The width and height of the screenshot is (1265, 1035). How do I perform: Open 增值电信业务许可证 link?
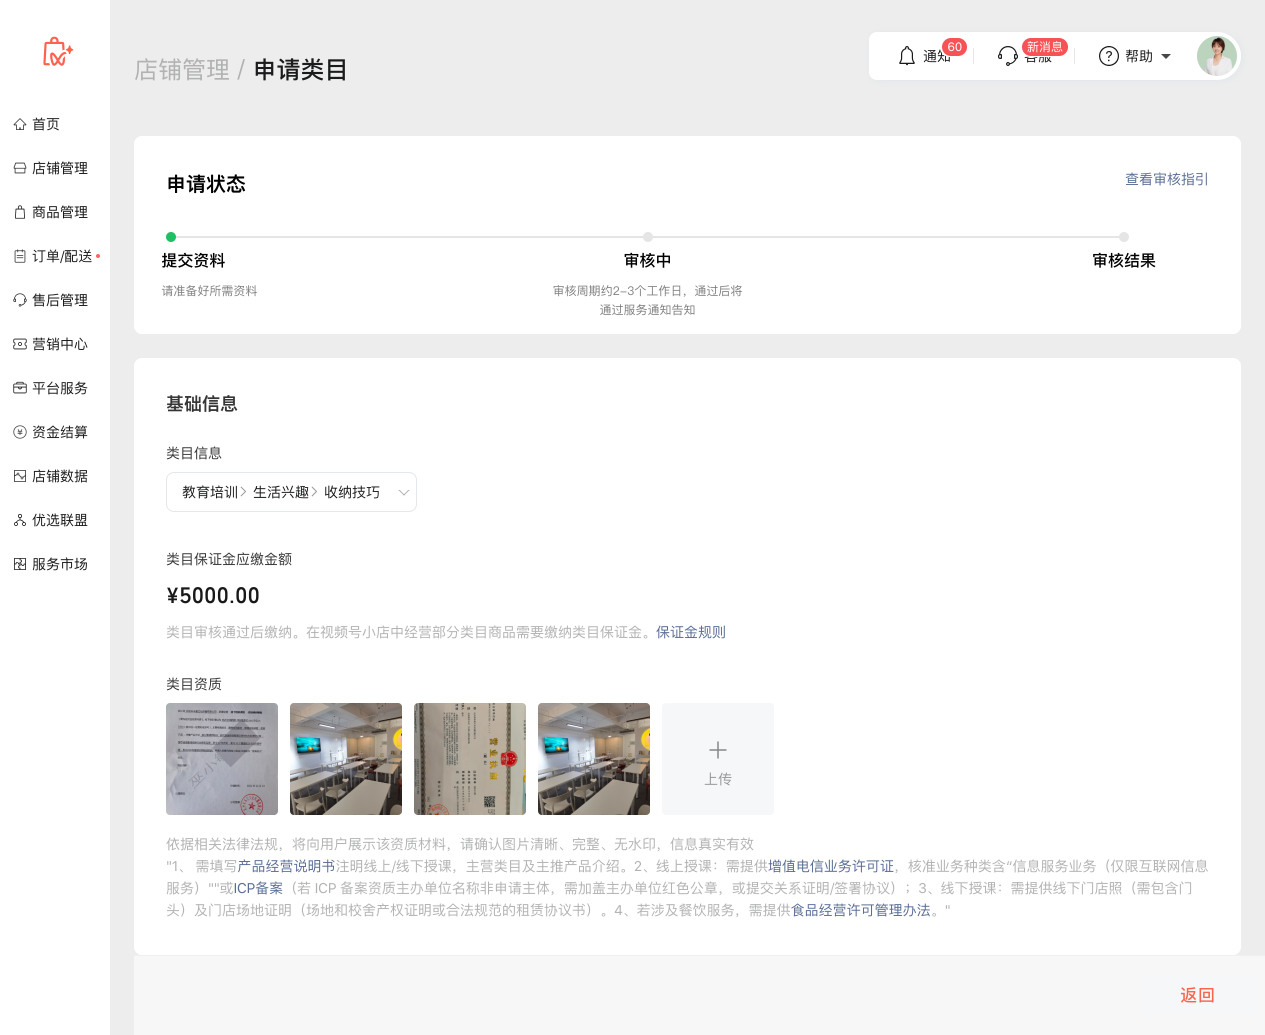(831, 866)
